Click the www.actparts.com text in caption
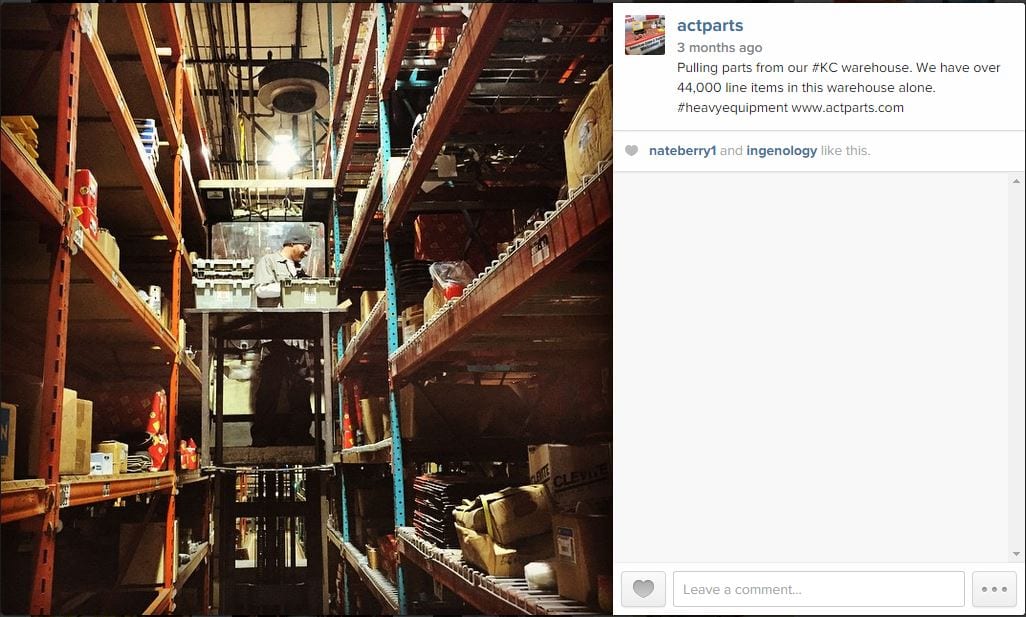 (847, 108)
